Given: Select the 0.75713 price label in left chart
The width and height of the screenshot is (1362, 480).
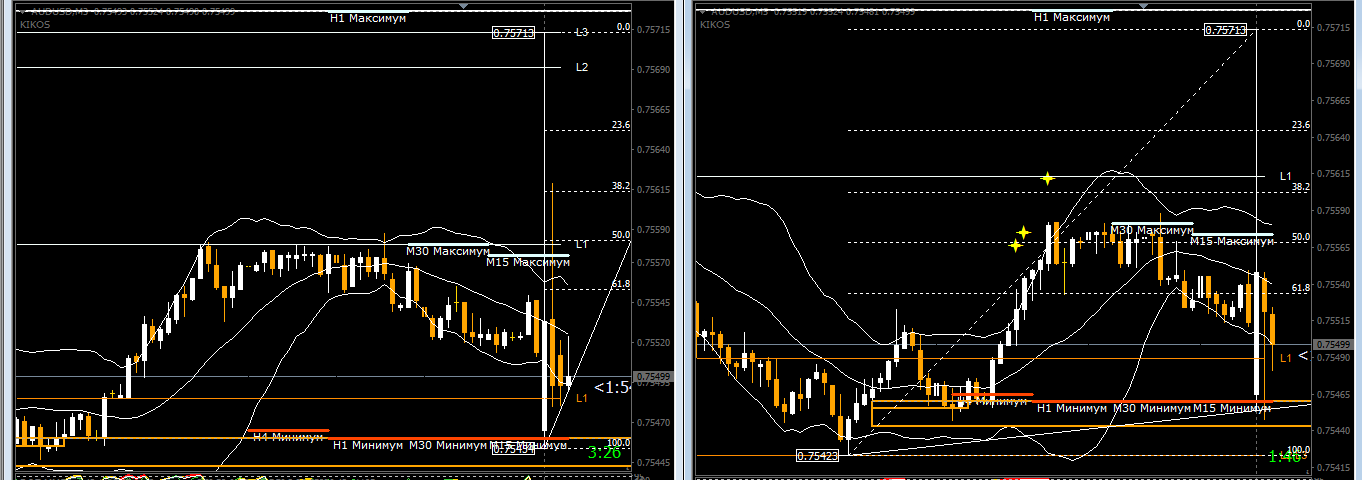Looking at the screenshot, I should coord(514,33).
